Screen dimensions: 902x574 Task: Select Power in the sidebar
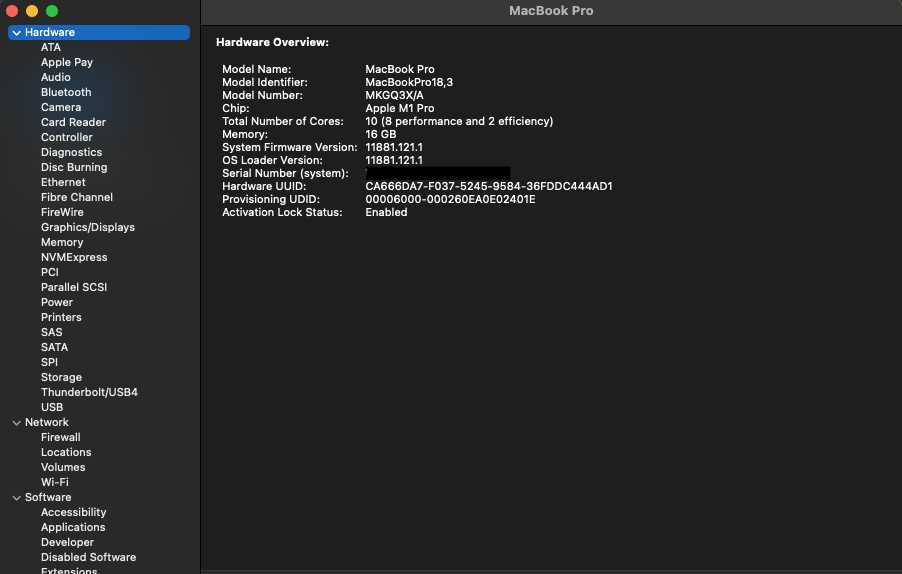[x=57, y=302]
